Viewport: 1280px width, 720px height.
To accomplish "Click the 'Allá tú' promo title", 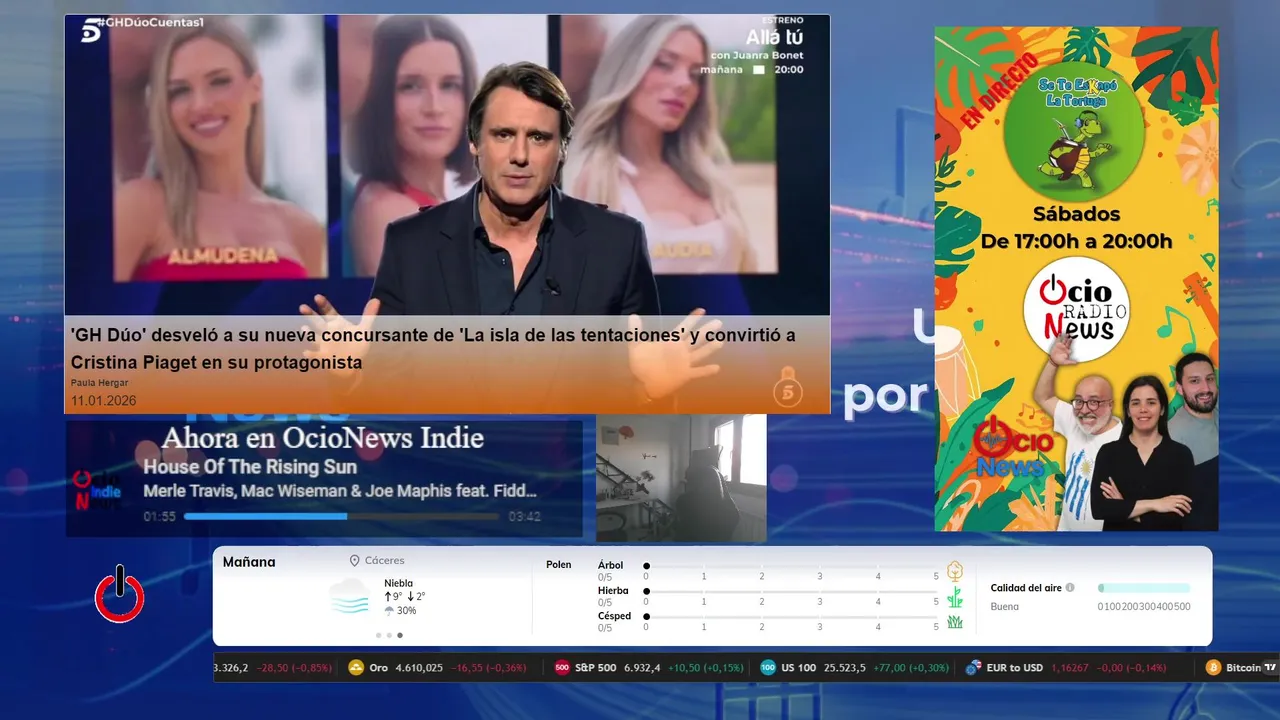I will 774,37.
